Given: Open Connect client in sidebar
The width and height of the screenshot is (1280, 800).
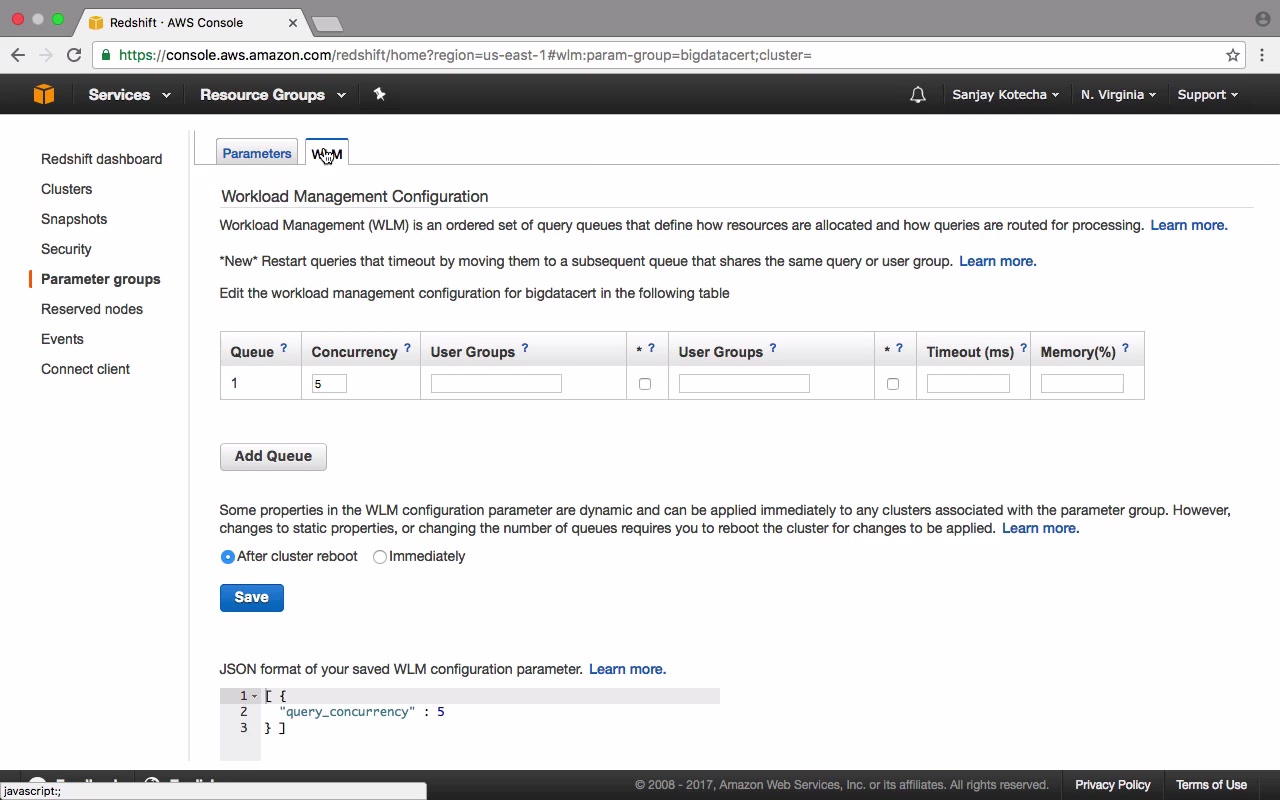Looking at the screenshot, I should click(85, 369).
